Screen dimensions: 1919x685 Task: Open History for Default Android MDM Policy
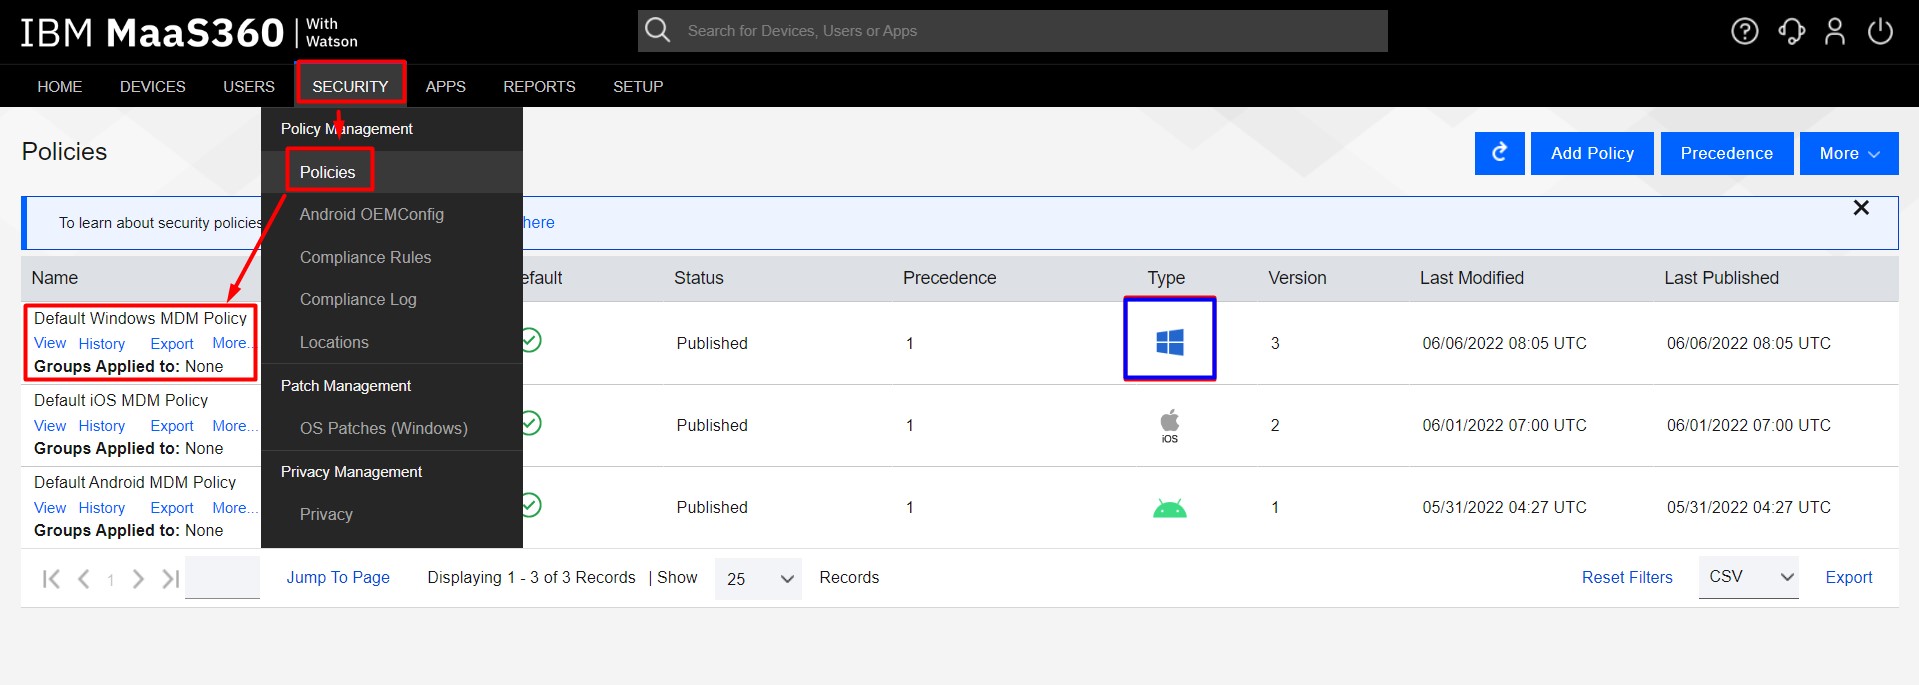click(102, 507)
